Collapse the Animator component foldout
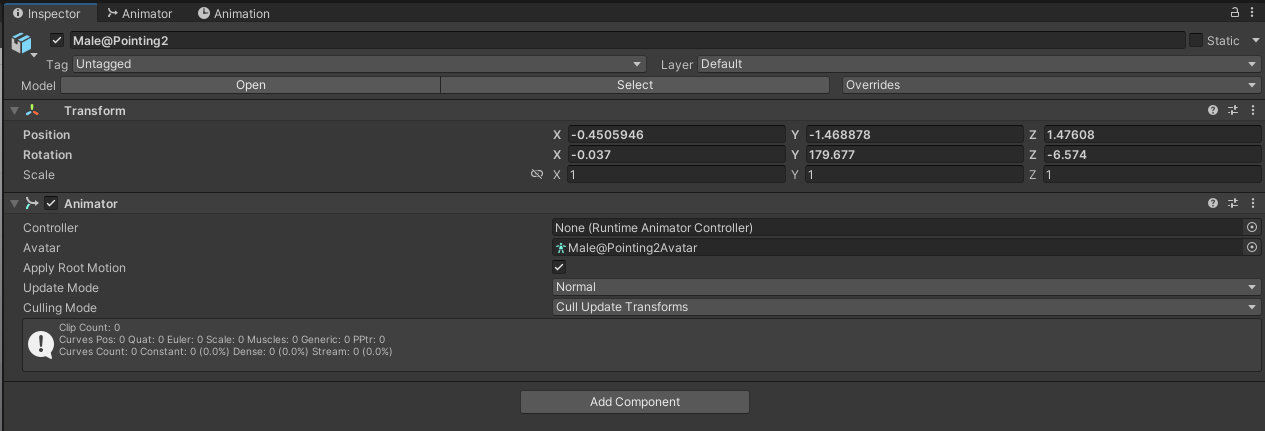The height and width of the screenshot is (431, 1265). pos(14,204)
